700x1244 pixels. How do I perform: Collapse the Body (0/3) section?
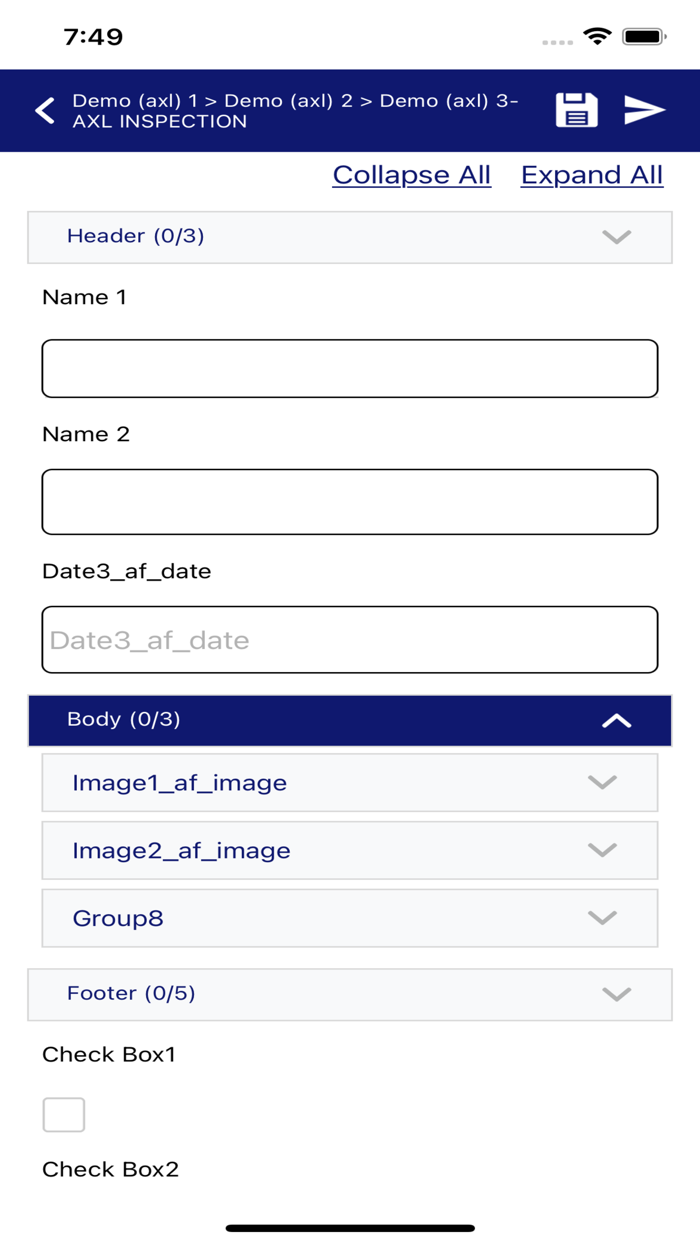349,720
